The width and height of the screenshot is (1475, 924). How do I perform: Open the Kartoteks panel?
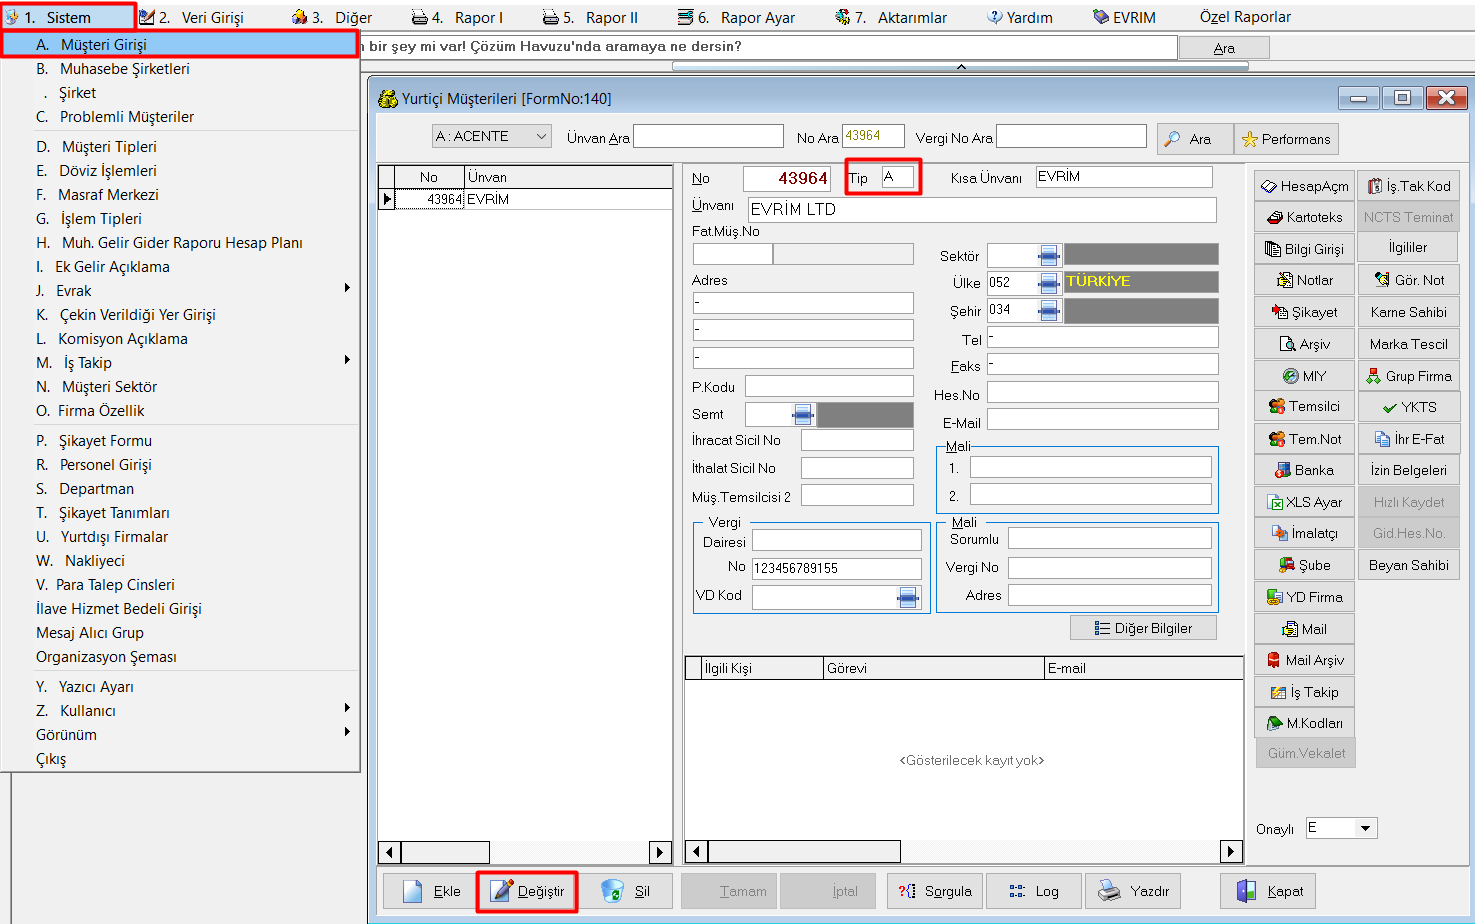point(1304,217)
